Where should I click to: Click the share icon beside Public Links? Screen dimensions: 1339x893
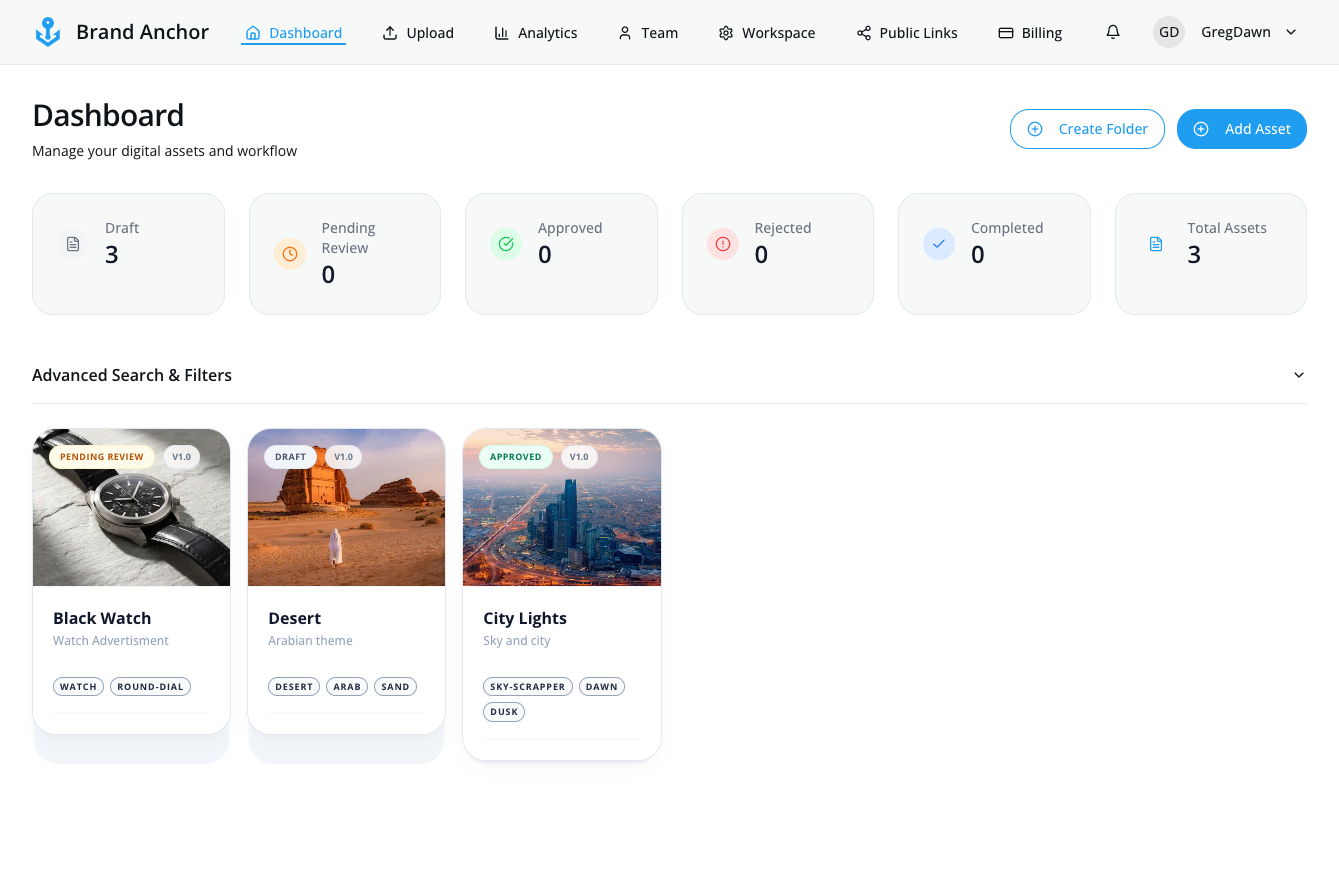pos(864,33)
